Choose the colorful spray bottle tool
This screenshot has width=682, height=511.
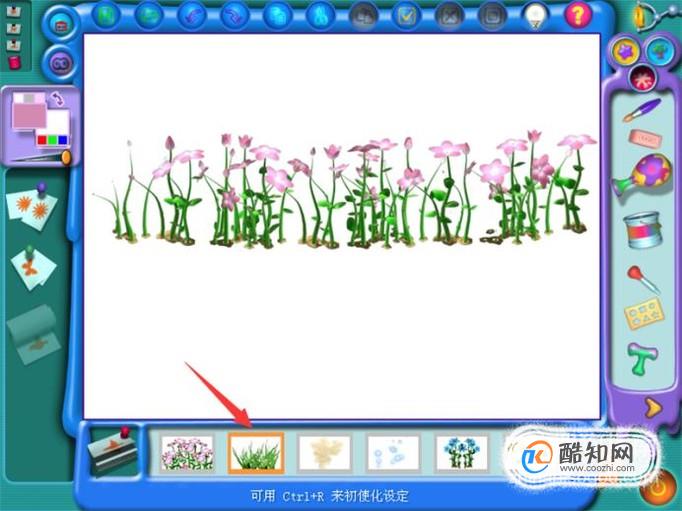[x=642, y=176]
